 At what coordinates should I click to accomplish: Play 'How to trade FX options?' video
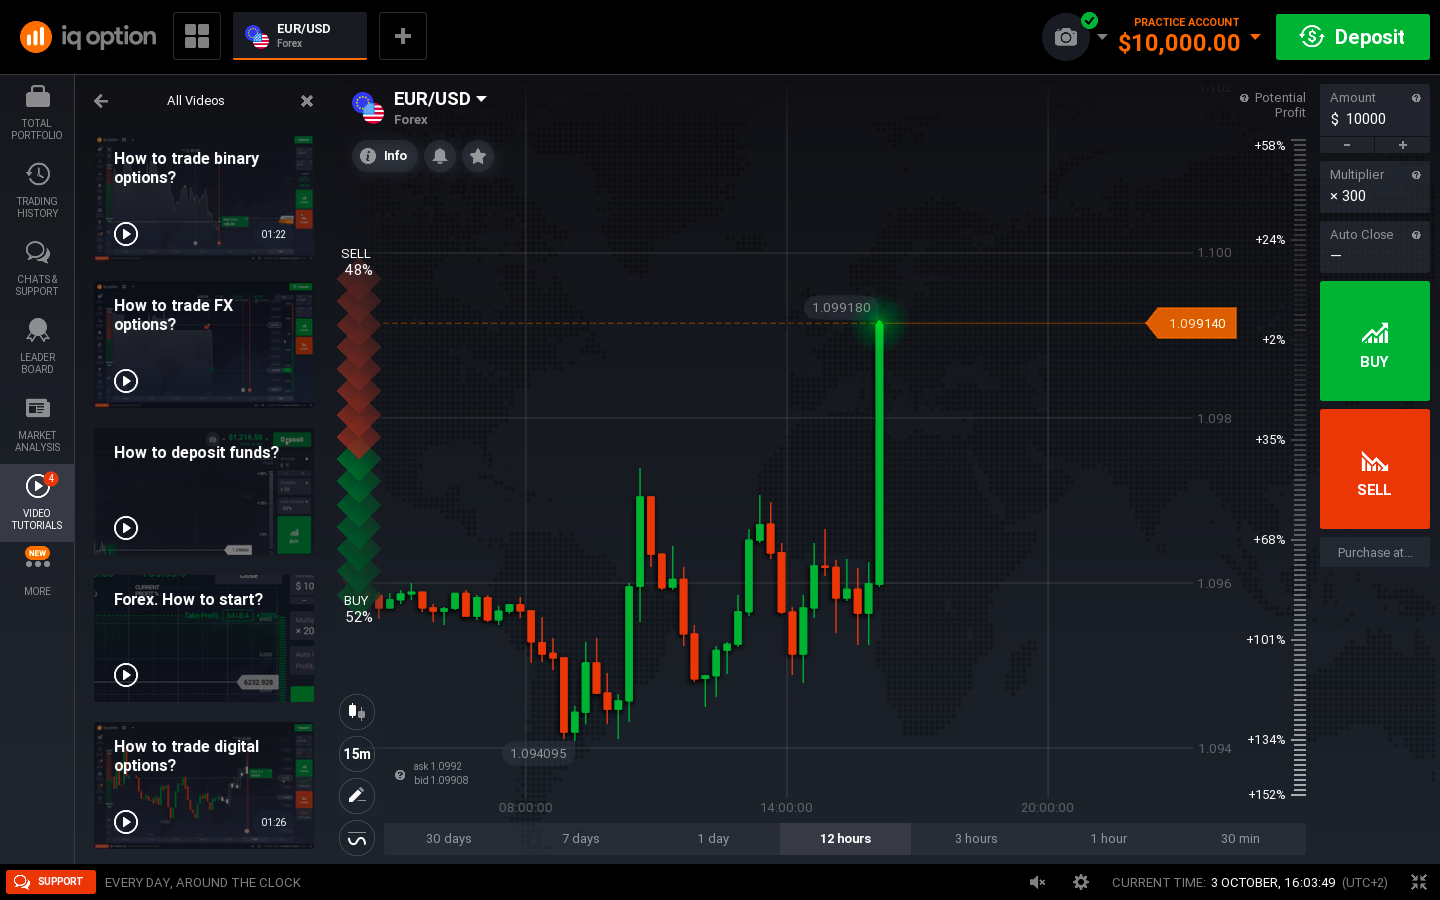(126, 381)
